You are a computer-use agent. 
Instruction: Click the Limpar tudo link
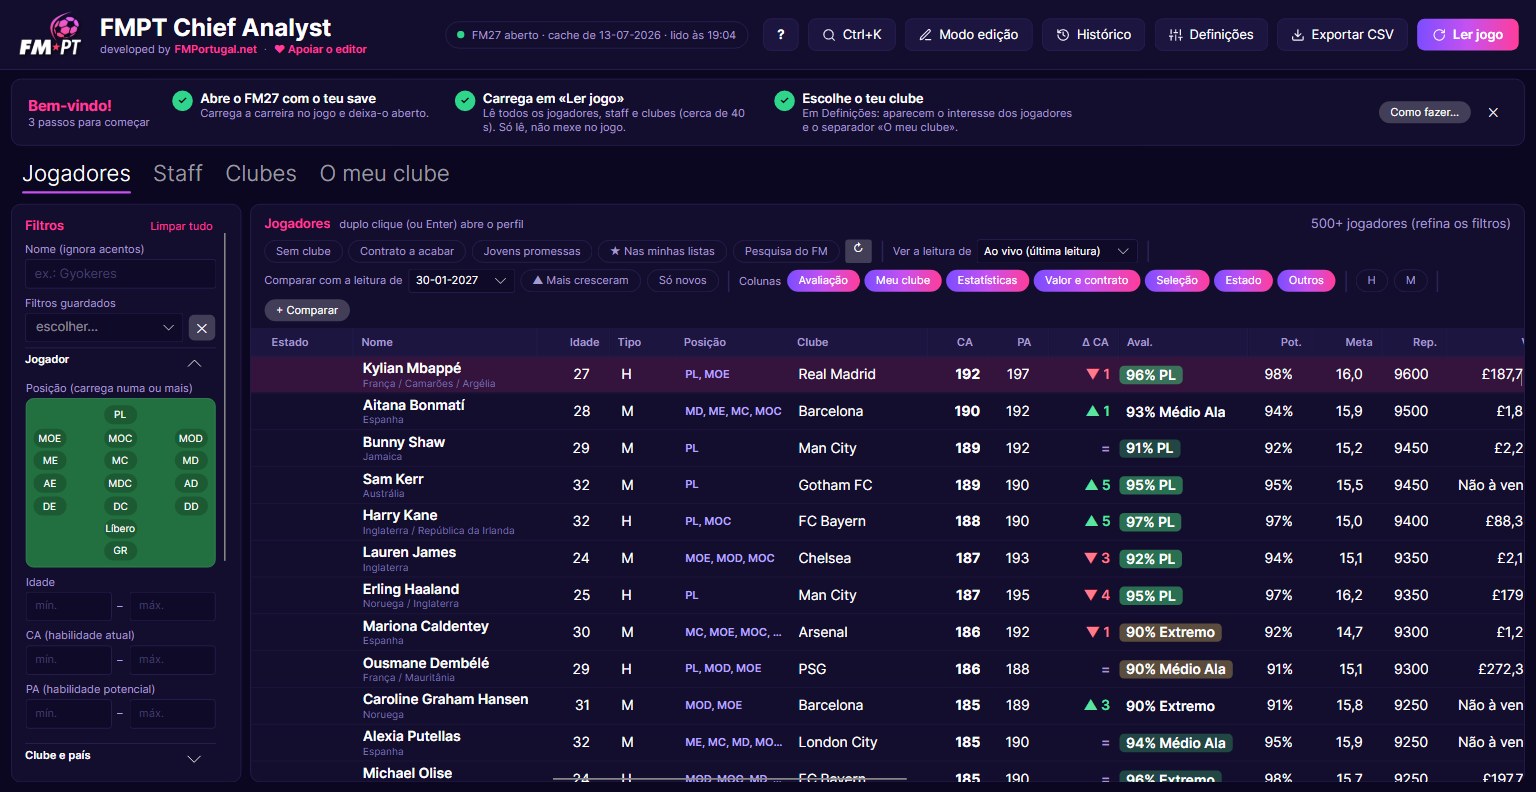coord(181,227)
